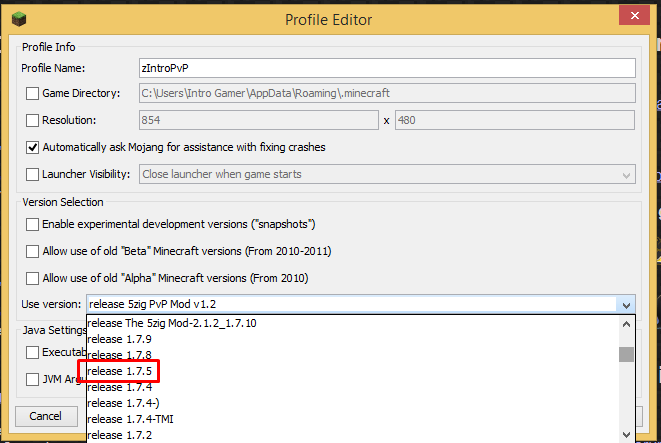This screenshot has width=661, height=443.
Task: Enable the Resolution checkbox
Action: [x=32, y=120]
